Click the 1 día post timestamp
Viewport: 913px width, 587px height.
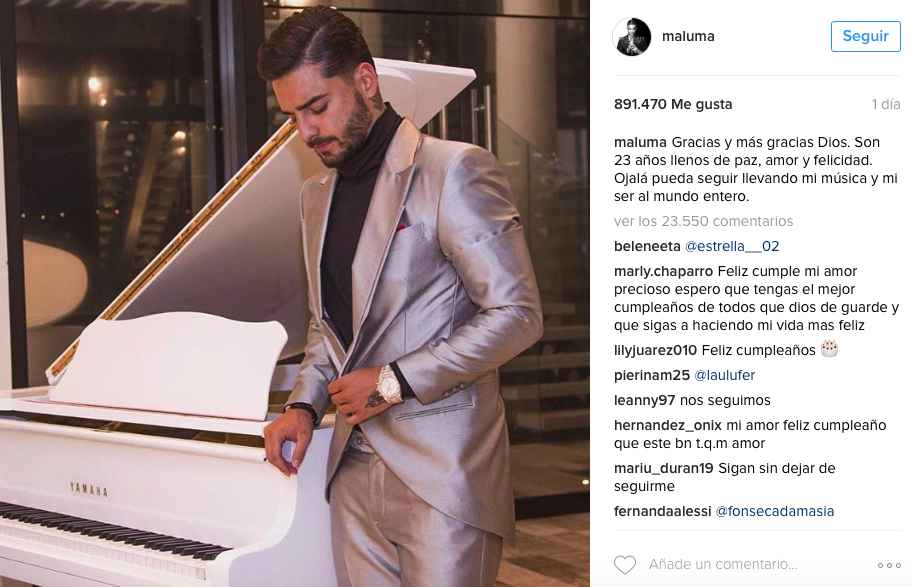tap(886, 104)
